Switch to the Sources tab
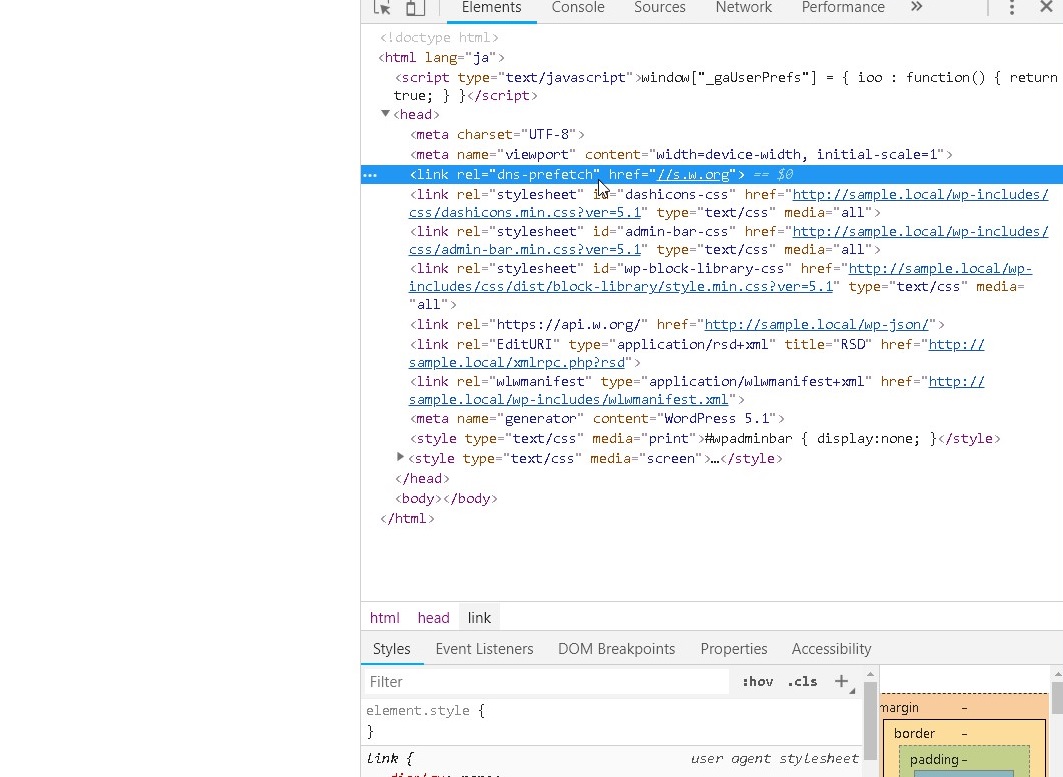This screenshot has height=777, width=1063. (x=659, y=8)
